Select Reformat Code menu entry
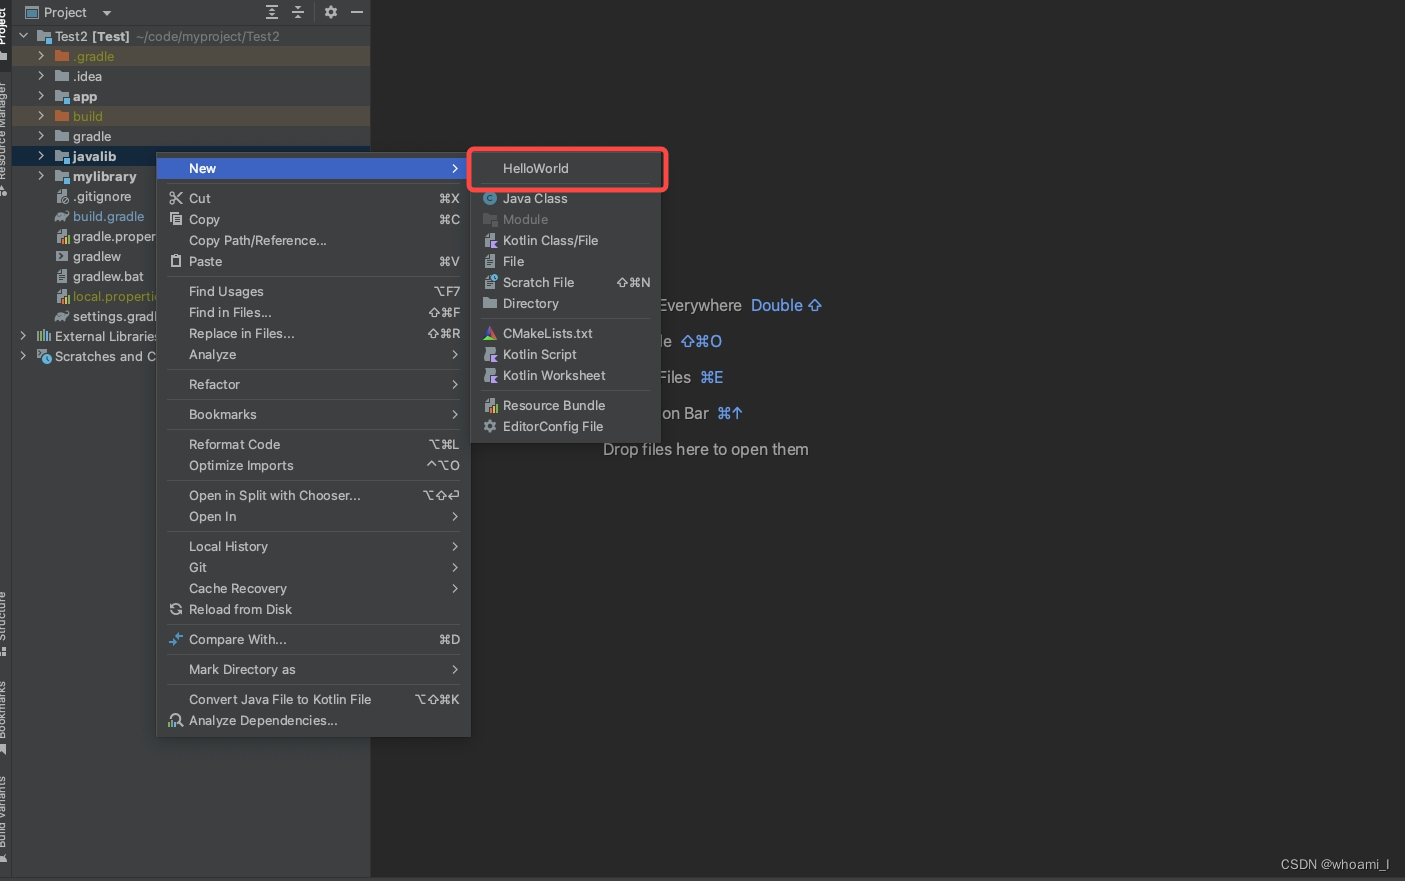 [314, 444]
